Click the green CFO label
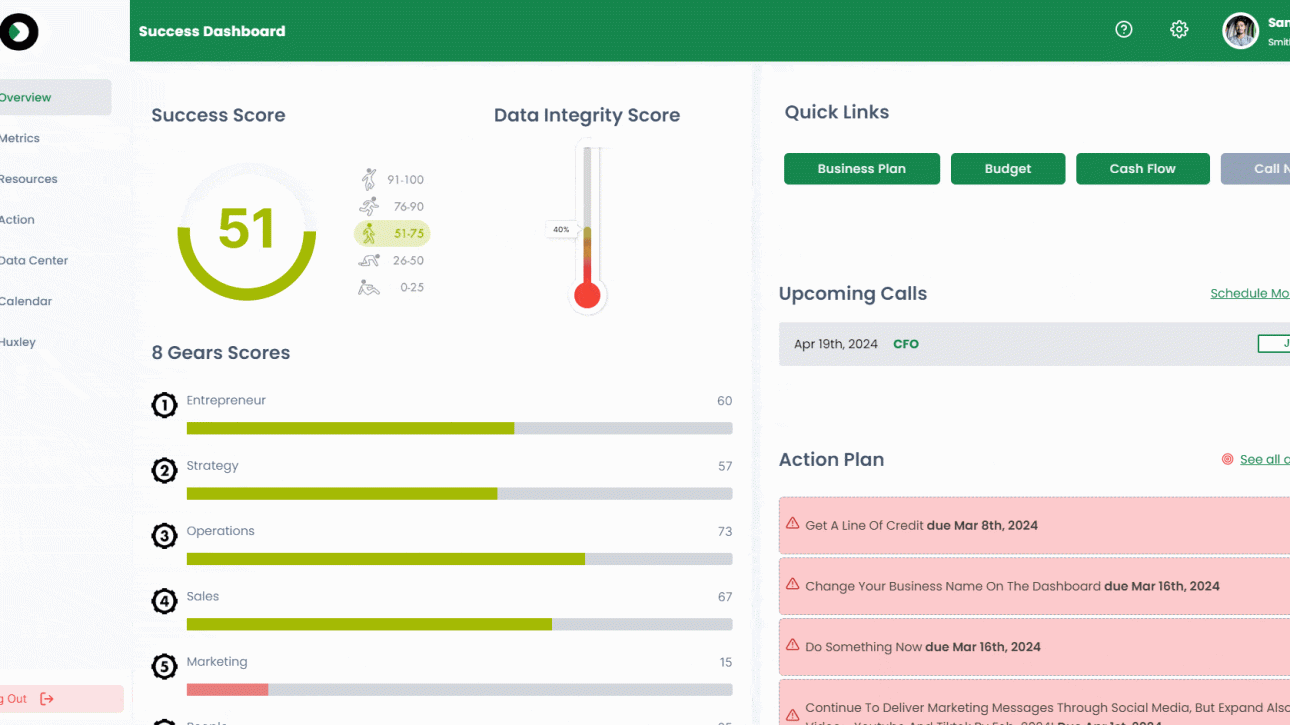Screen dimensions: 1290x725 pyautogui.click(x=906, y=344)
